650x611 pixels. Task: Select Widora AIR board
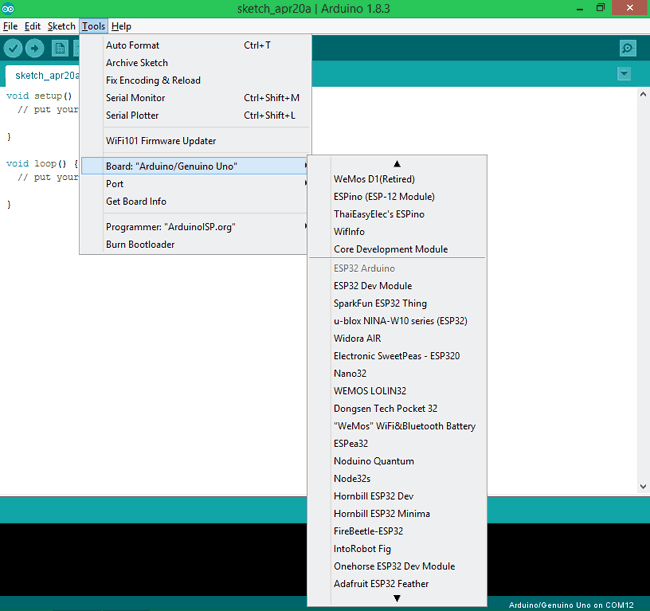(x=397, y=339)
